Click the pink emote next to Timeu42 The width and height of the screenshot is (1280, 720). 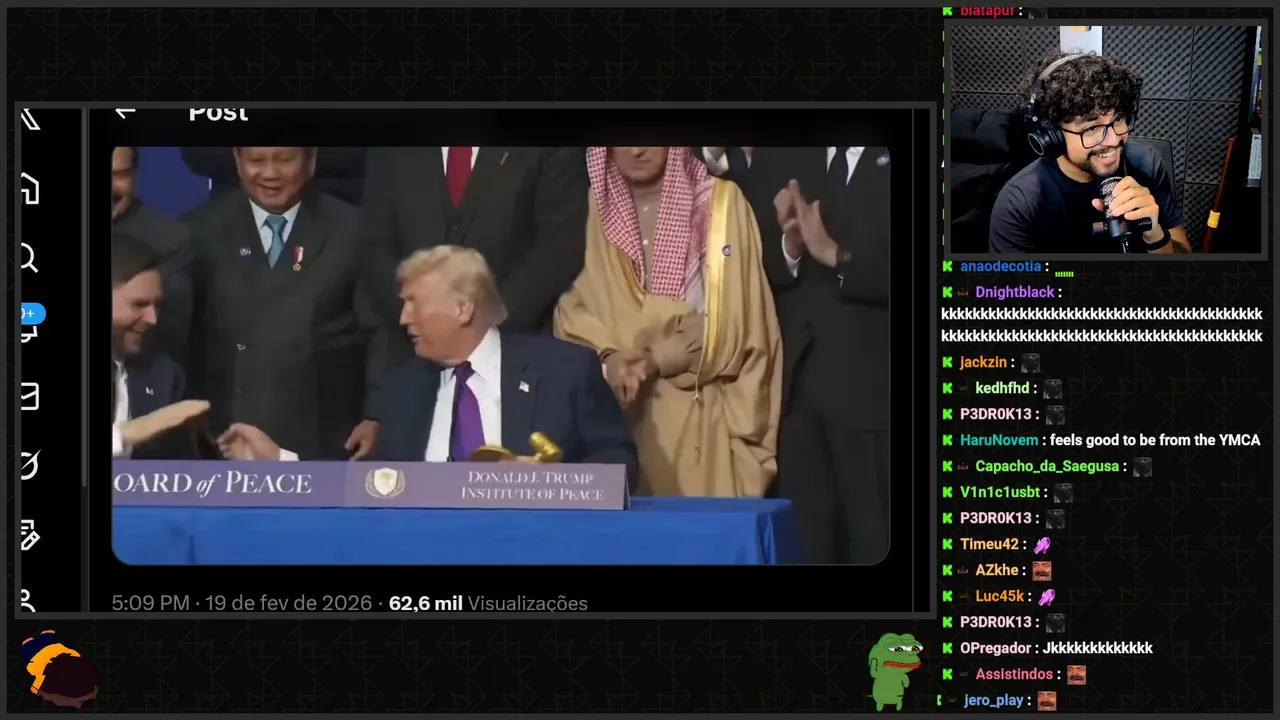tap(1043, 545)
